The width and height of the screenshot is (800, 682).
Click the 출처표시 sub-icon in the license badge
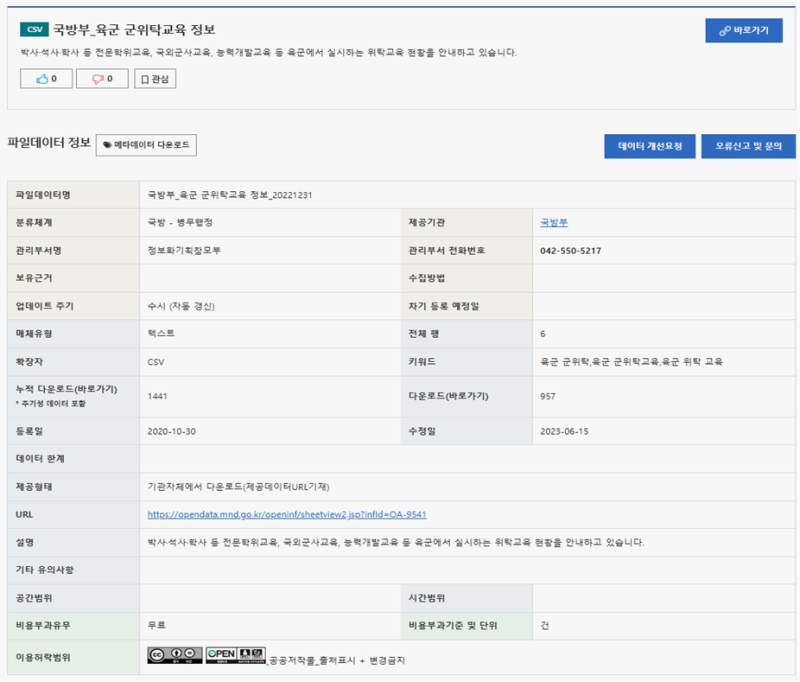click(x=243, y=654)
